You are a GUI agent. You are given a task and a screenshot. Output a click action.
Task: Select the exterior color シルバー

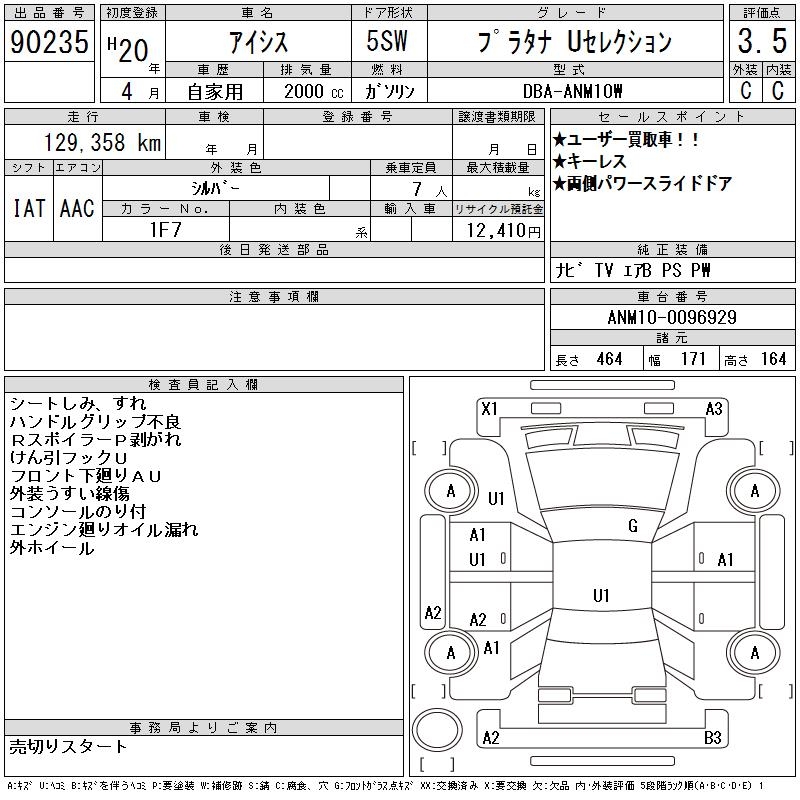215,188
